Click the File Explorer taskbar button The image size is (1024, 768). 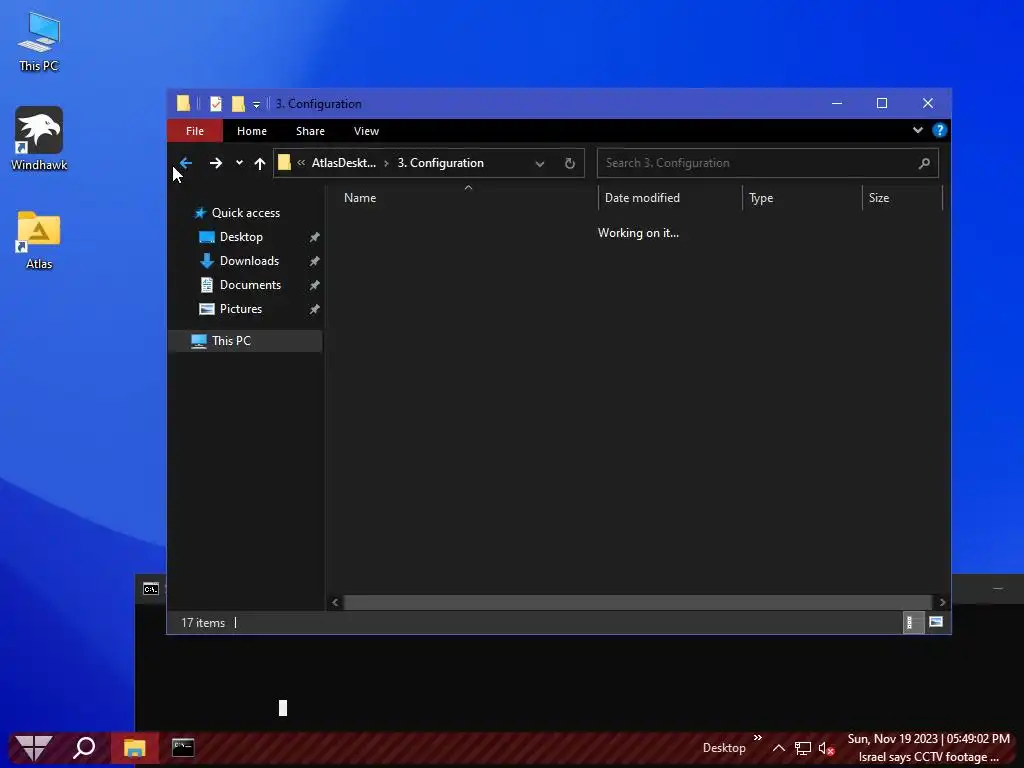pos(135,748)
